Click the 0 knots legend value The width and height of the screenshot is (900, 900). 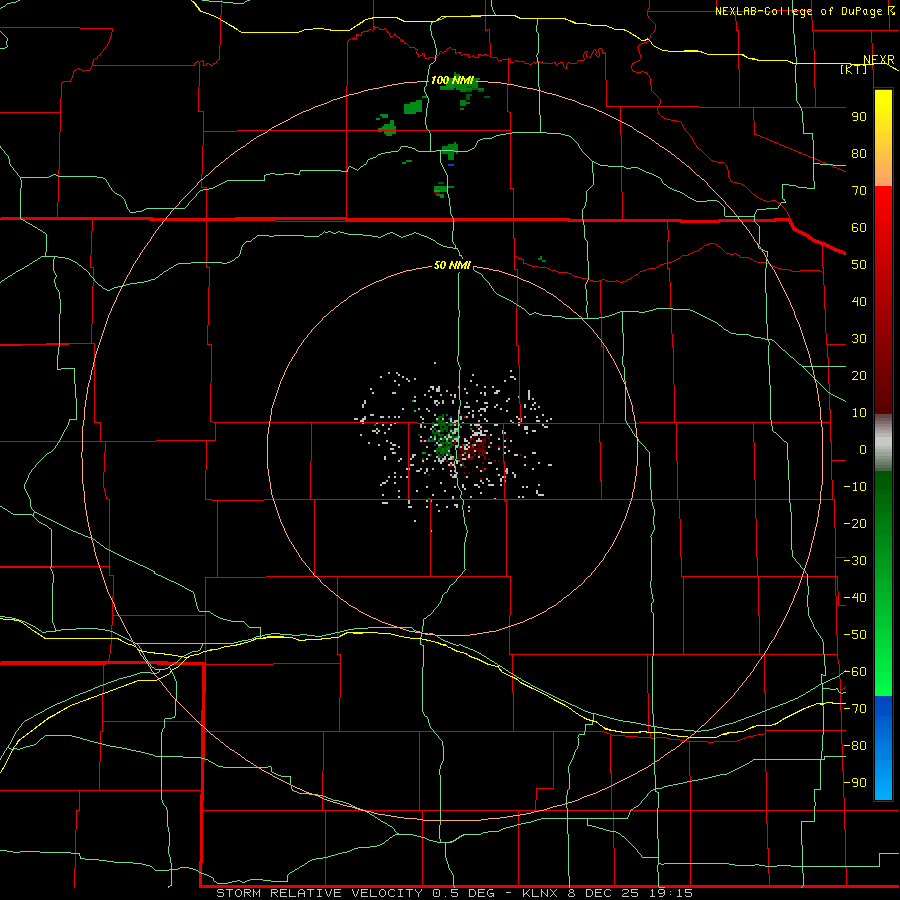(863, 450)
